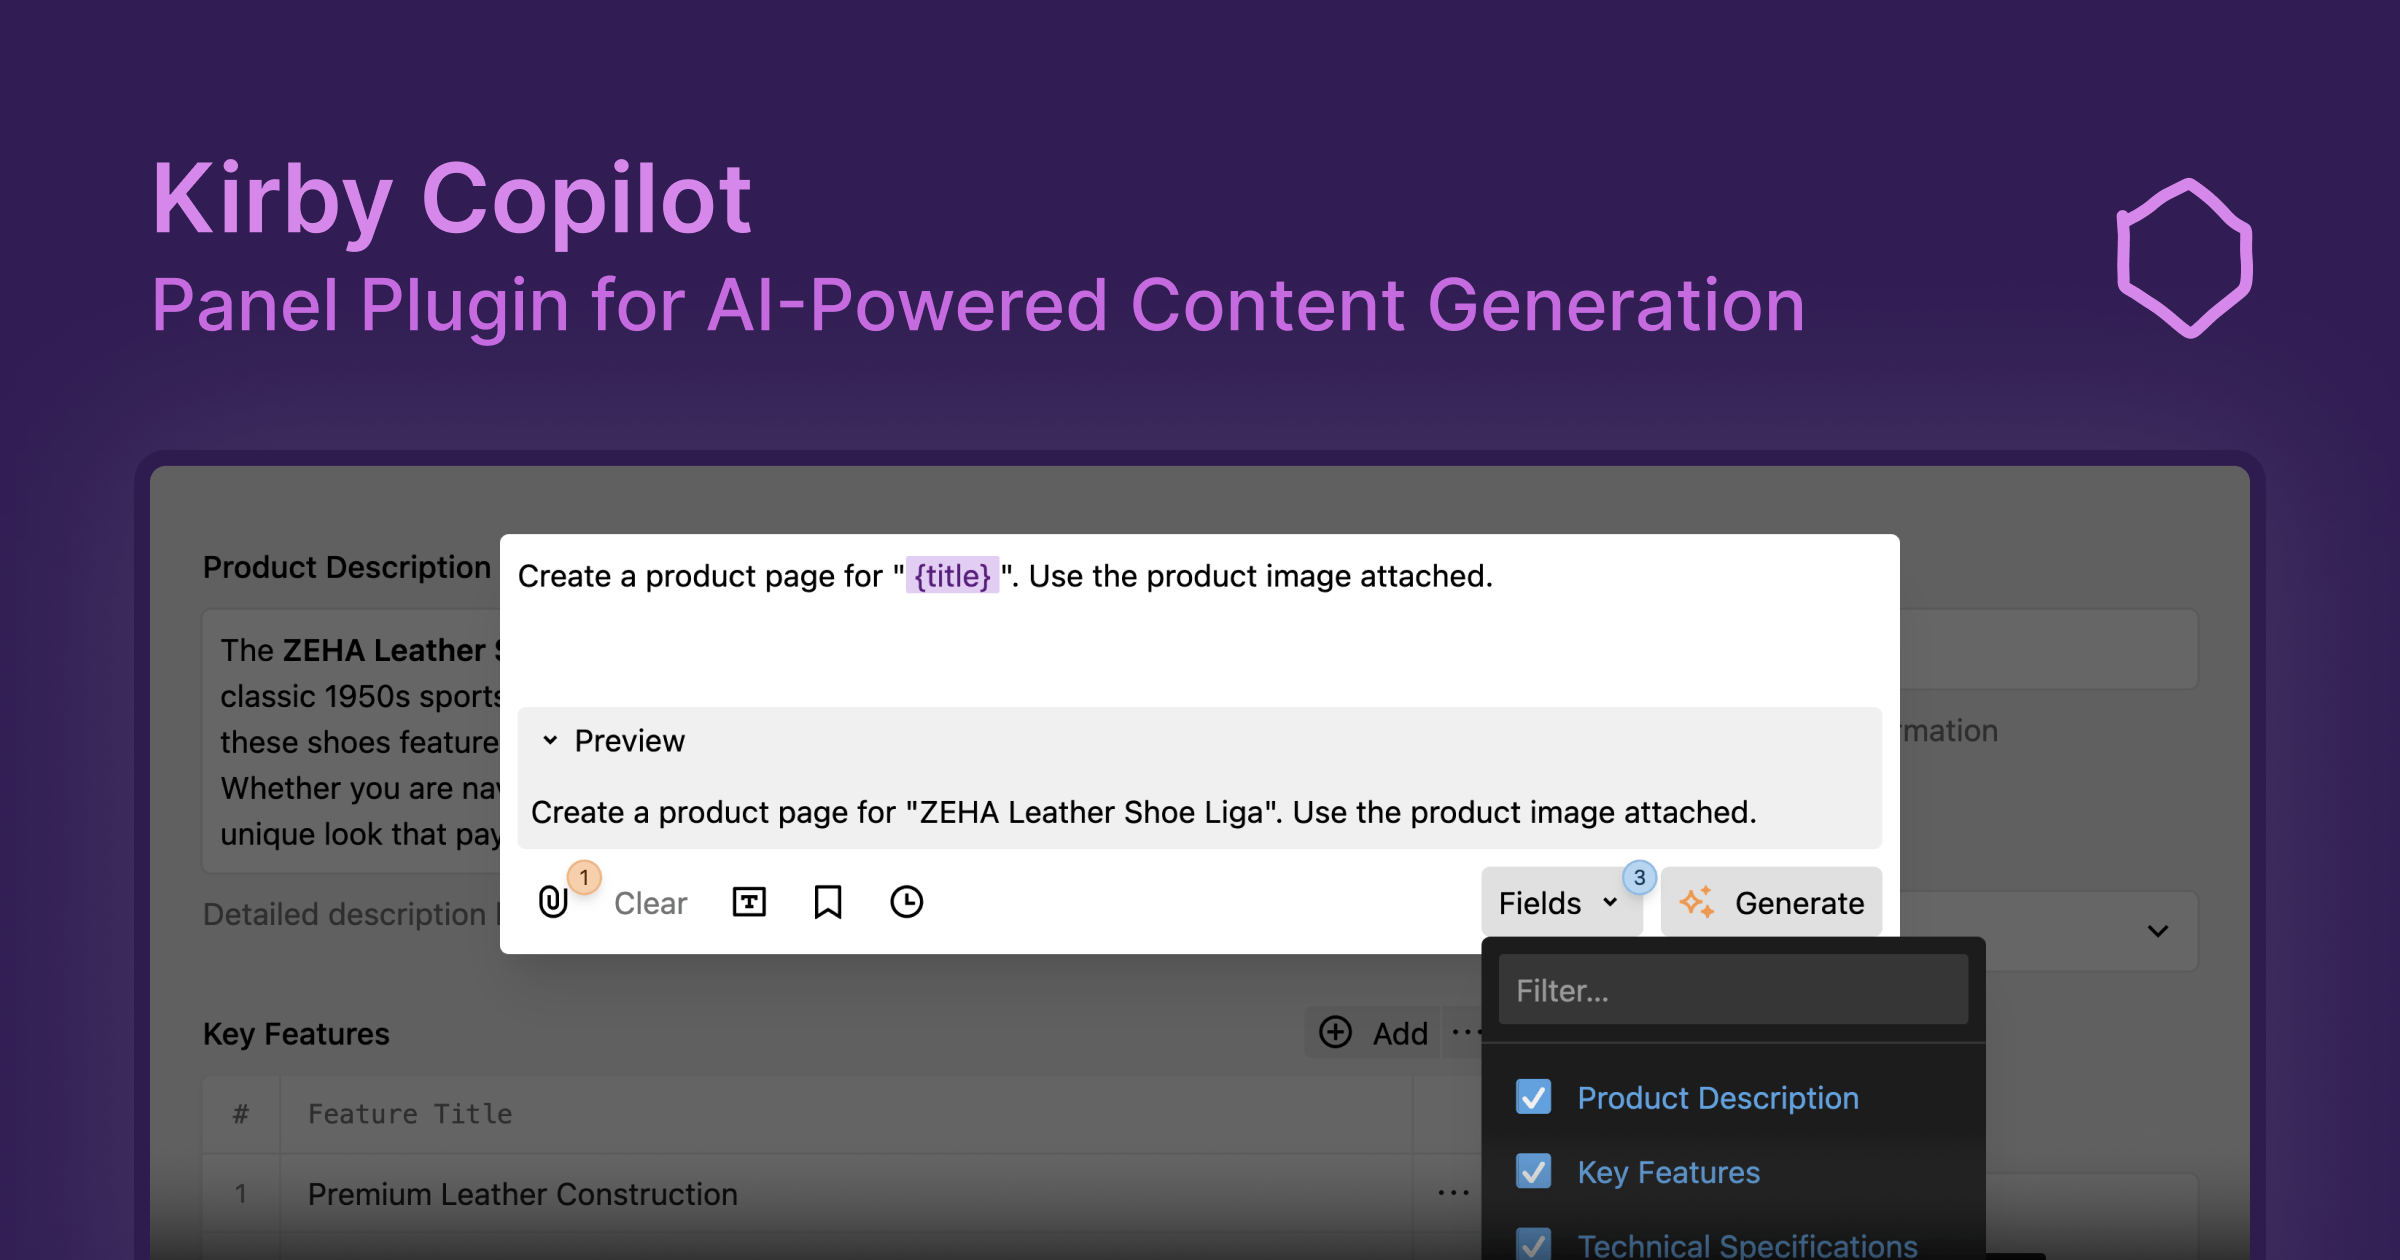
Task: Open options for Premium Leather Construction row
Action: click(x=1453, y=1193)
